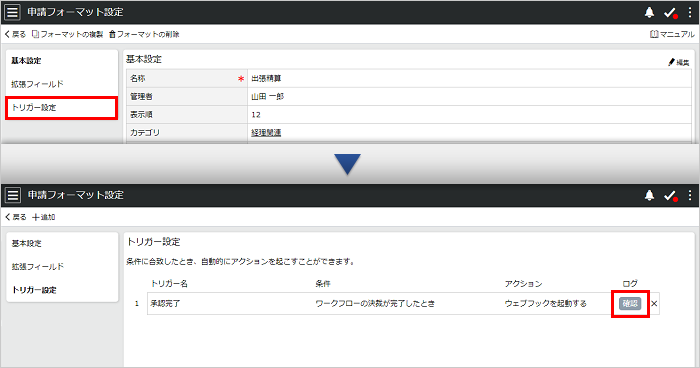
Task: Select 基本設定 in lower sidebar
Action: point(26,243)
